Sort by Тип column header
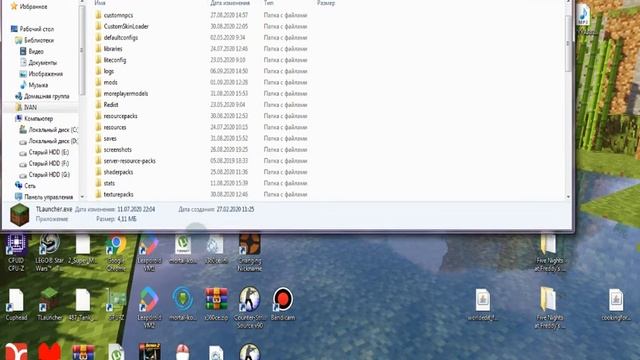640x360 pixels. pos(269,3)
